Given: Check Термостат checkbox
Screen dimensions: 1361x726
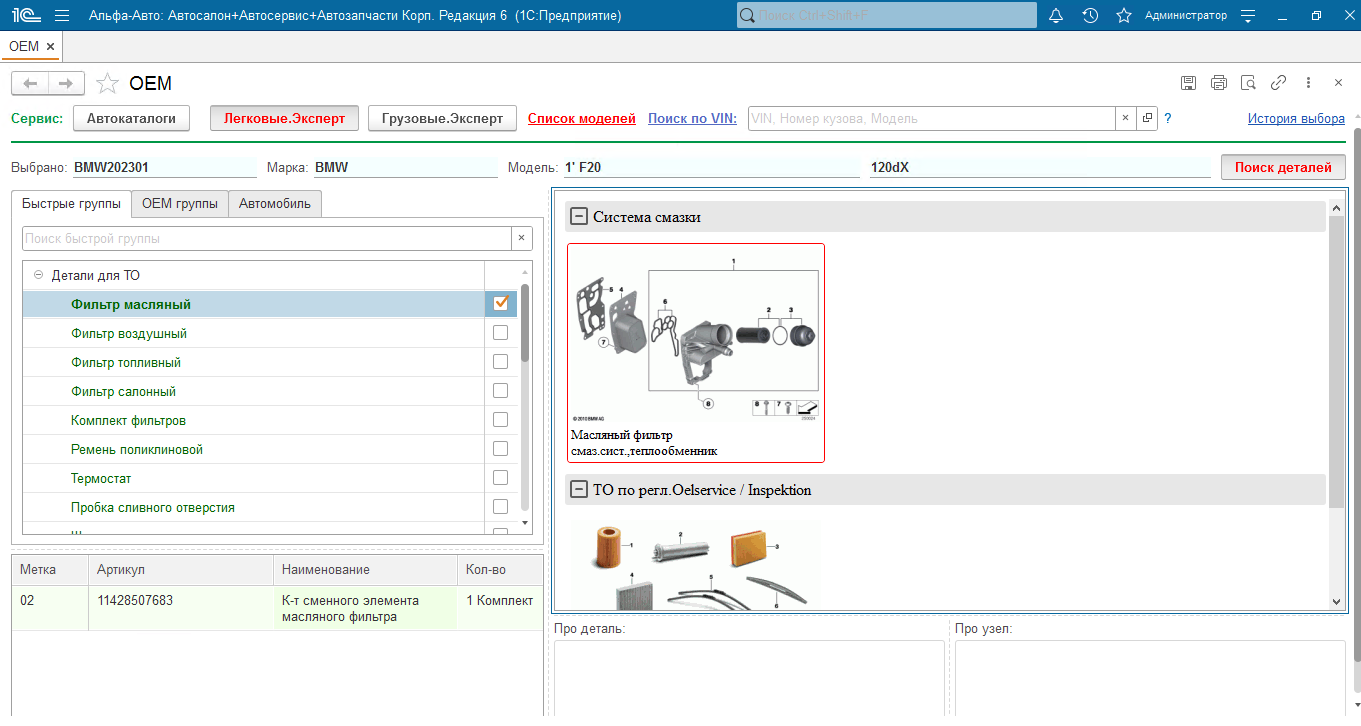Looking at the screenshot, I should pos(501,478).
